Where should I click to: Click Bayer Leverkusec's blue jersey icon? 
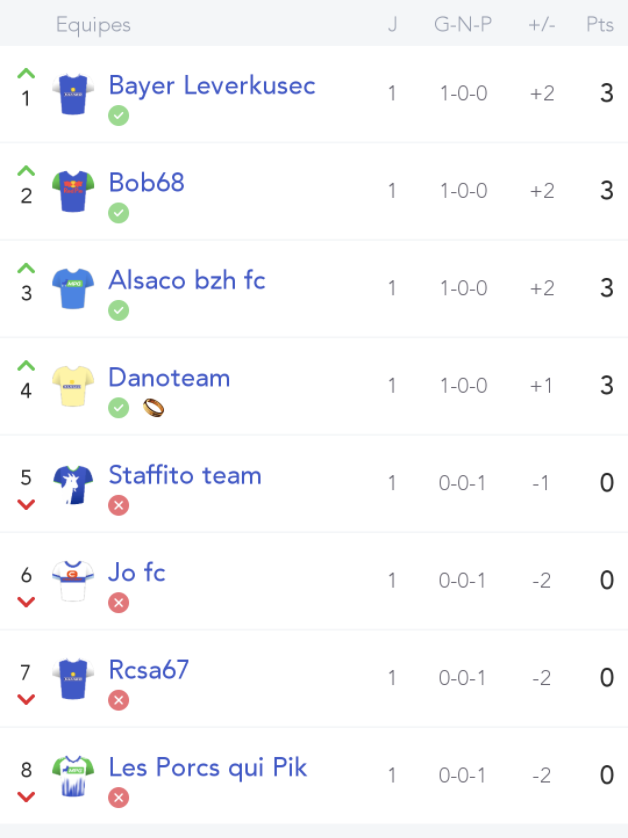point(73,94)
